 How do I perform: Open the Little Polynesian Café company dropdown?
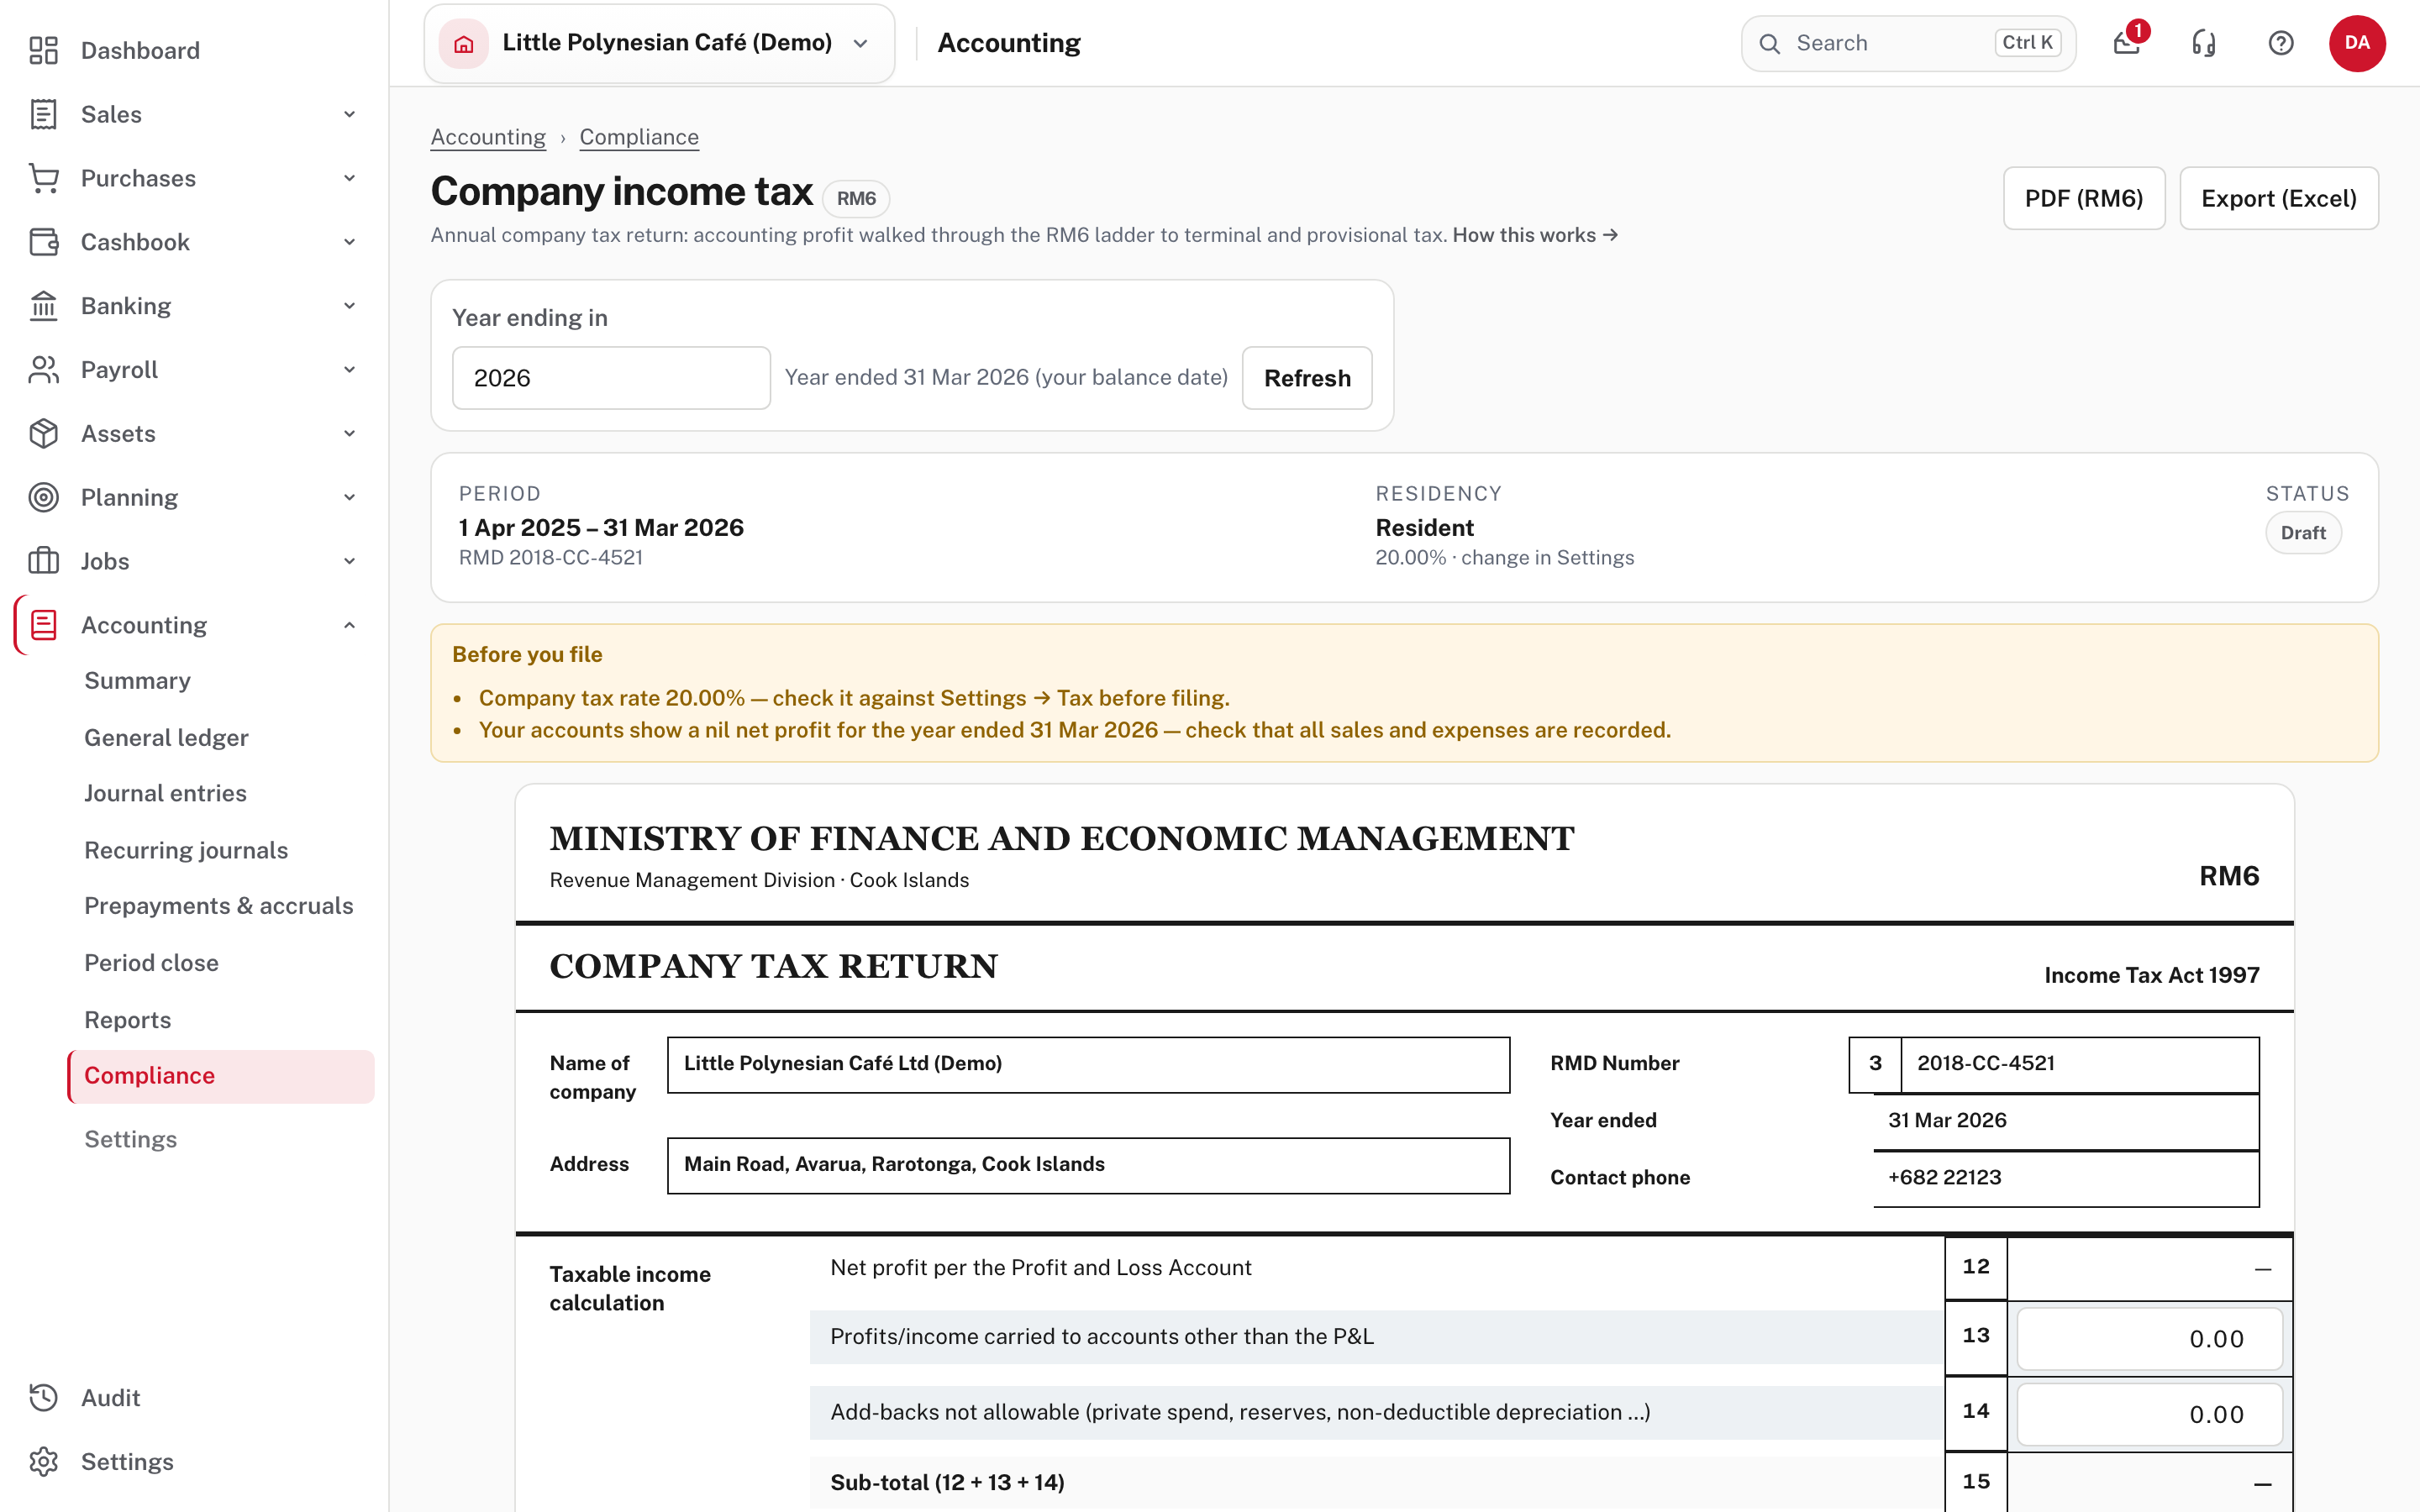(x=659, y=43)
